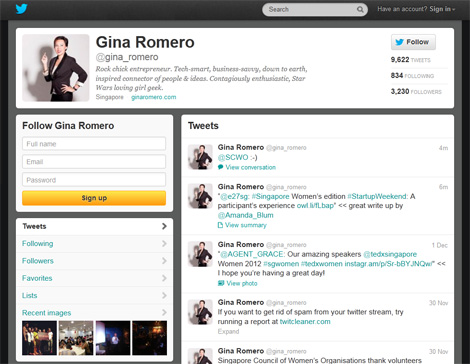View the 3,230 followers count
The image size is (470, 364).
(416, 91)
